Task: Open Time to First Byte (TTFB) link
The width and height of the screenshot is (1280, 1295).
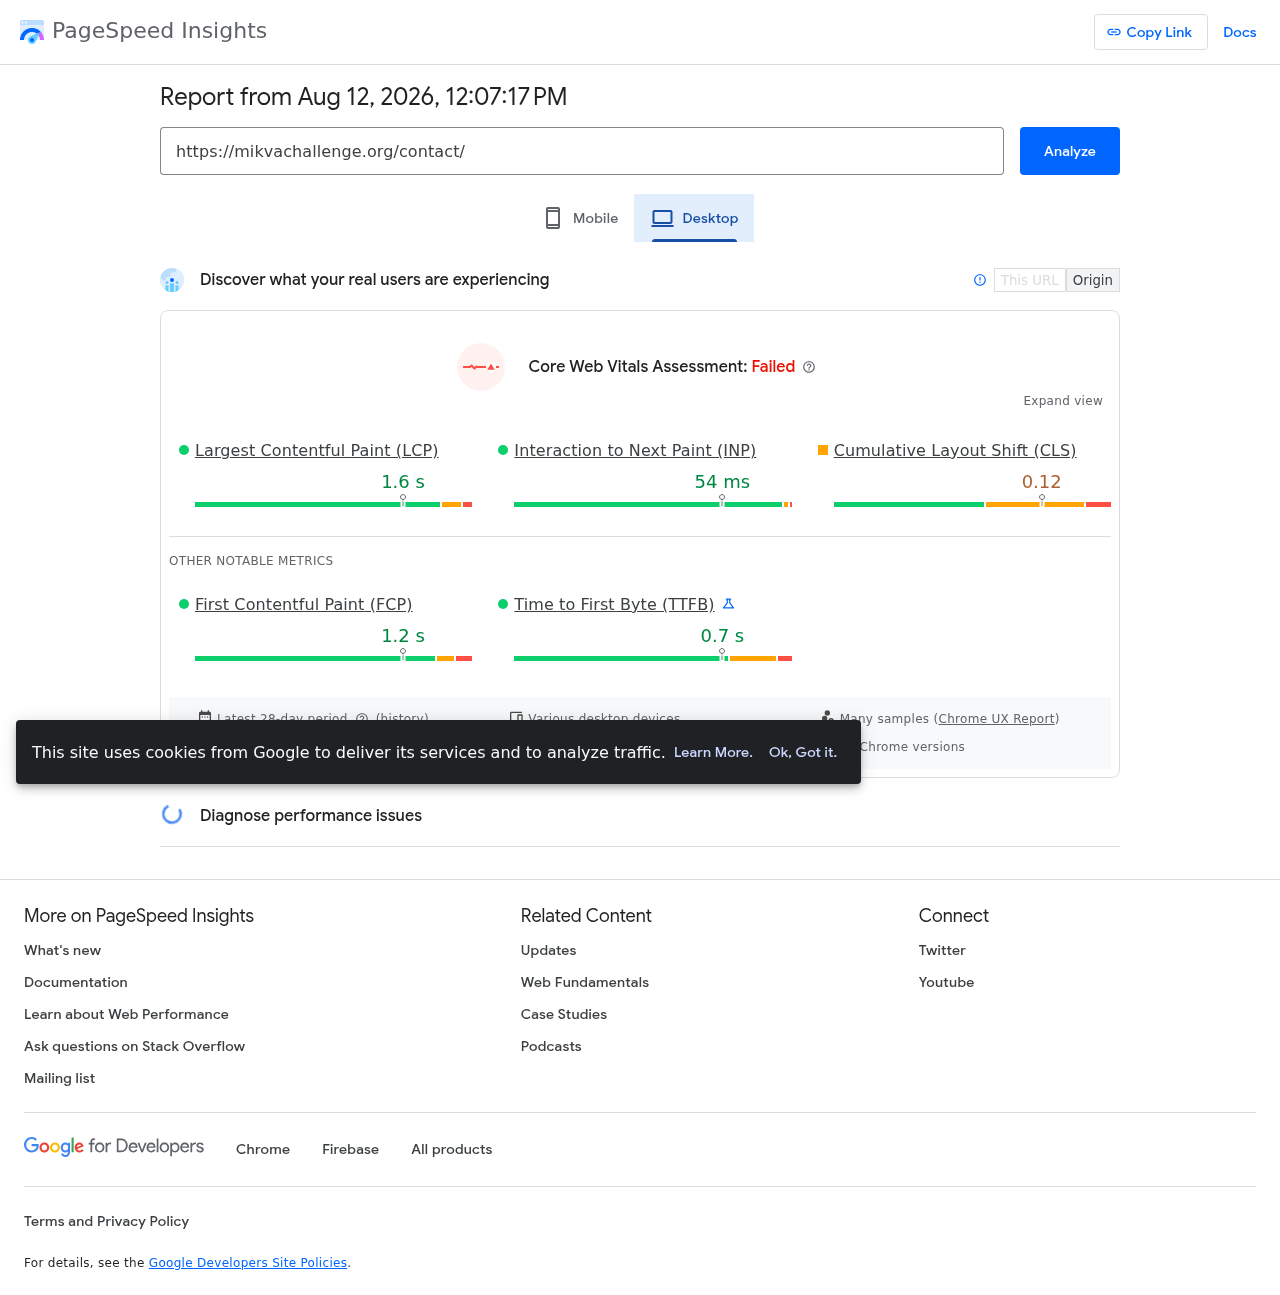Action: [x=614, y=605]
